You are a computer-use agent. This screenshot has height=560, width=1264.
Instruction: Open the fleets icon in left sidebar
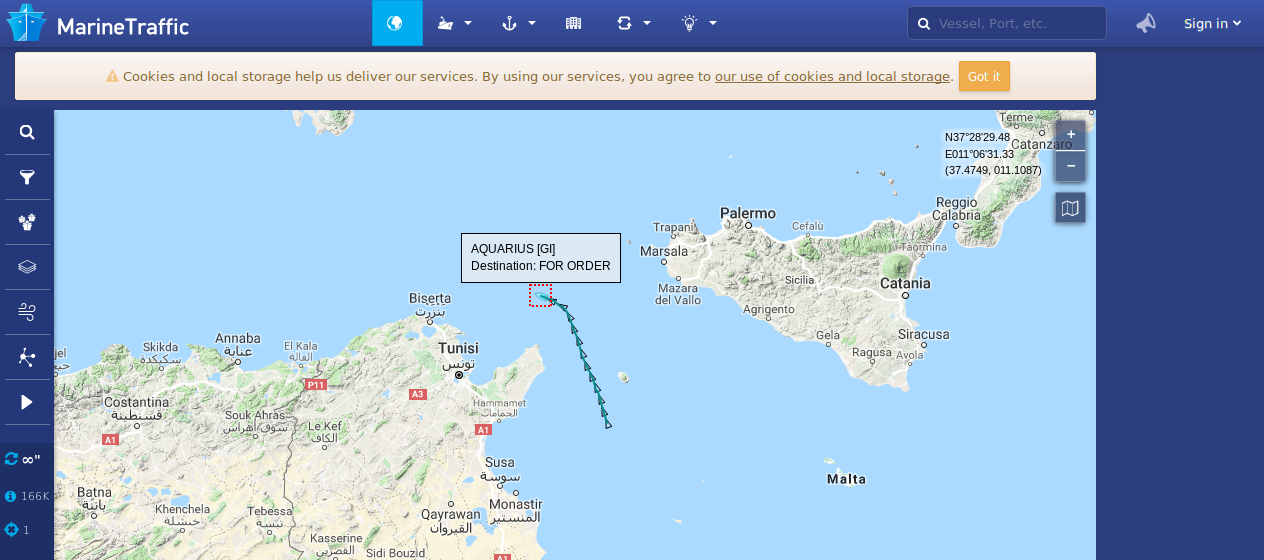[x=27, y=222]
